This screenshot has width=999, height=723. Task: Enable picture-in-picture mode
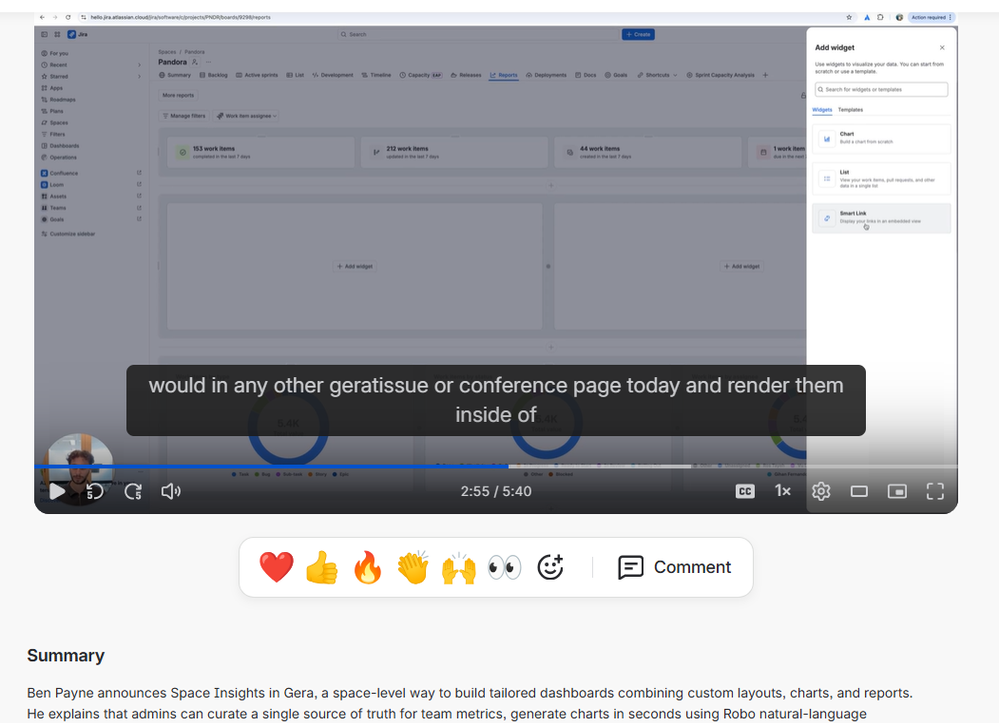[897, 491]
